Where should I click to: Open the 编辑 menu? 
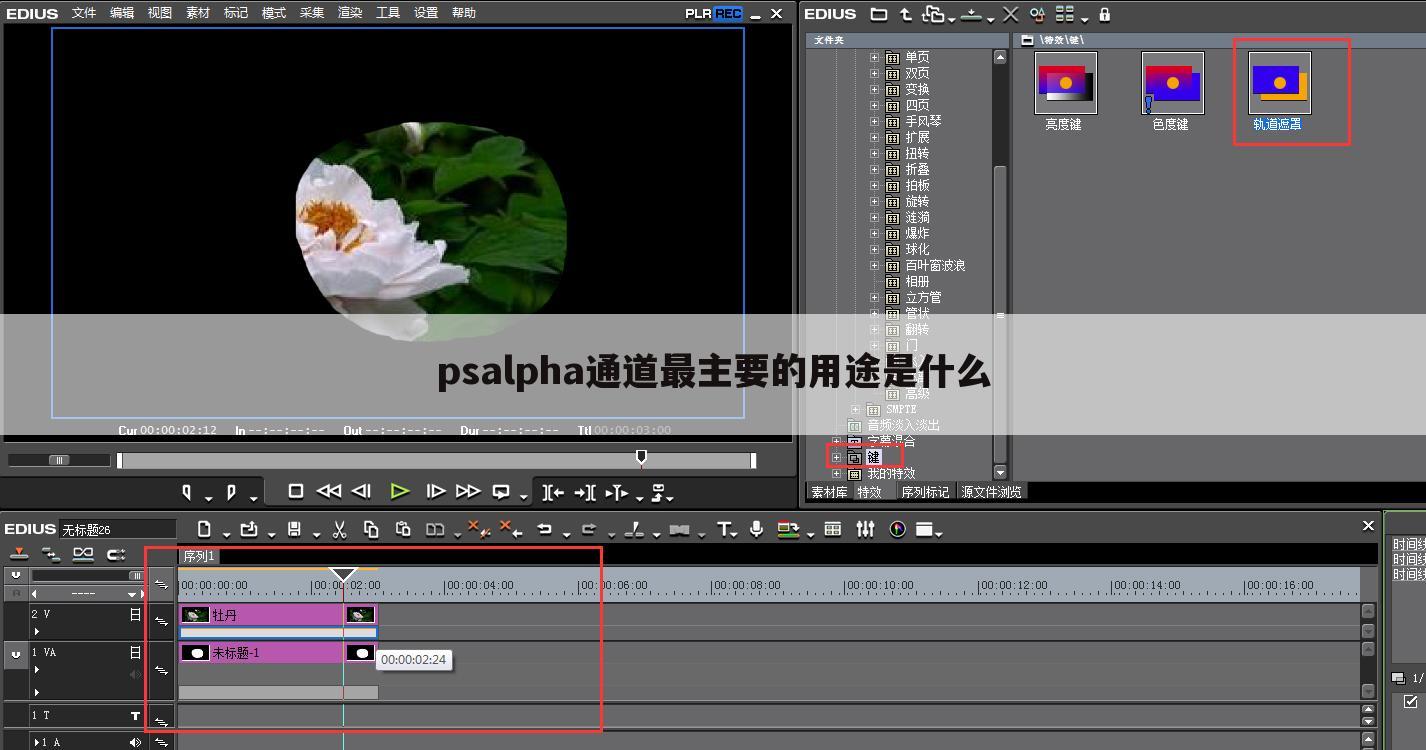coord(122,13)
